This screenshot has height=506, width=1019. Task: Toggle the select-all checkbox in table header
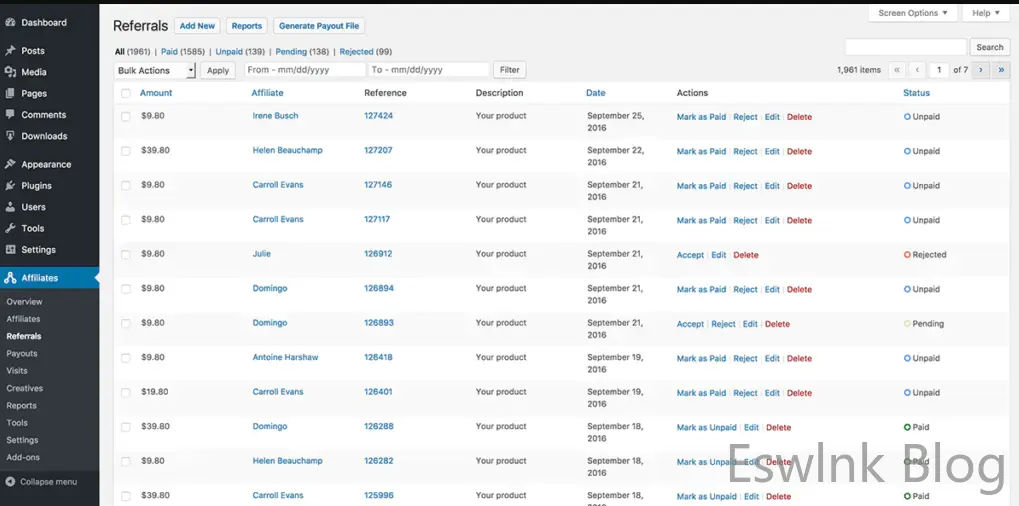pos(126,93)
